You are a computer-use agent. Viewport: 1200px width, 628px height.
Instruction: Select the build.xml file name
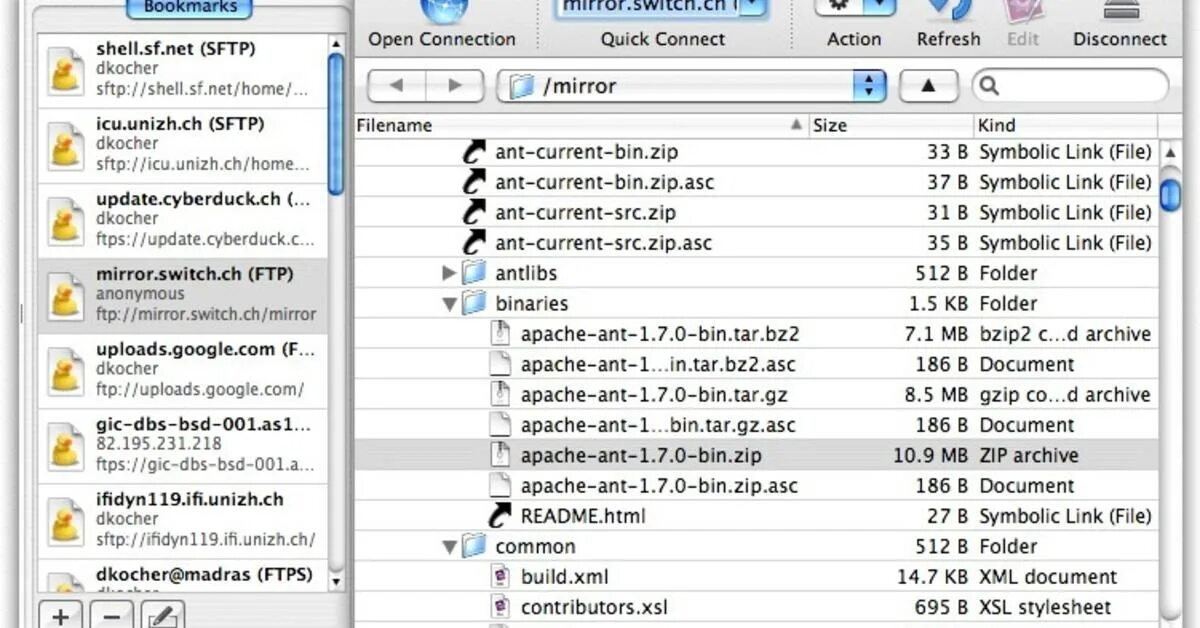pyautogui.click(x=564, y=577)
